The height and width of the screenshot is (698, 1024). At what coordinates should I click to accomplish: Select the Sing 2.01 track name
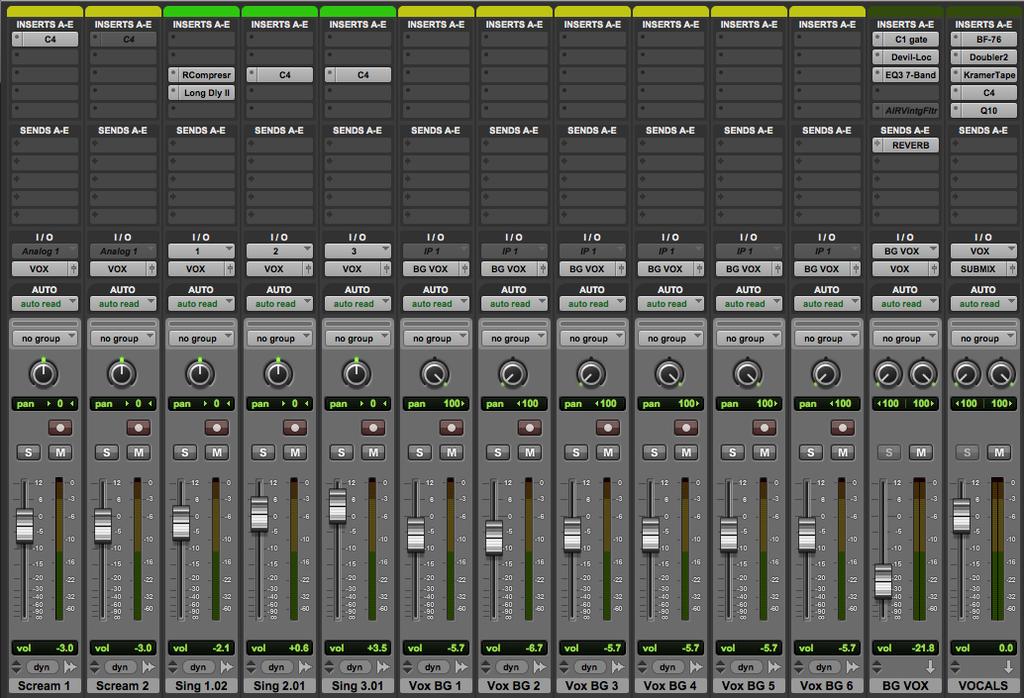(x=279, y=686)
